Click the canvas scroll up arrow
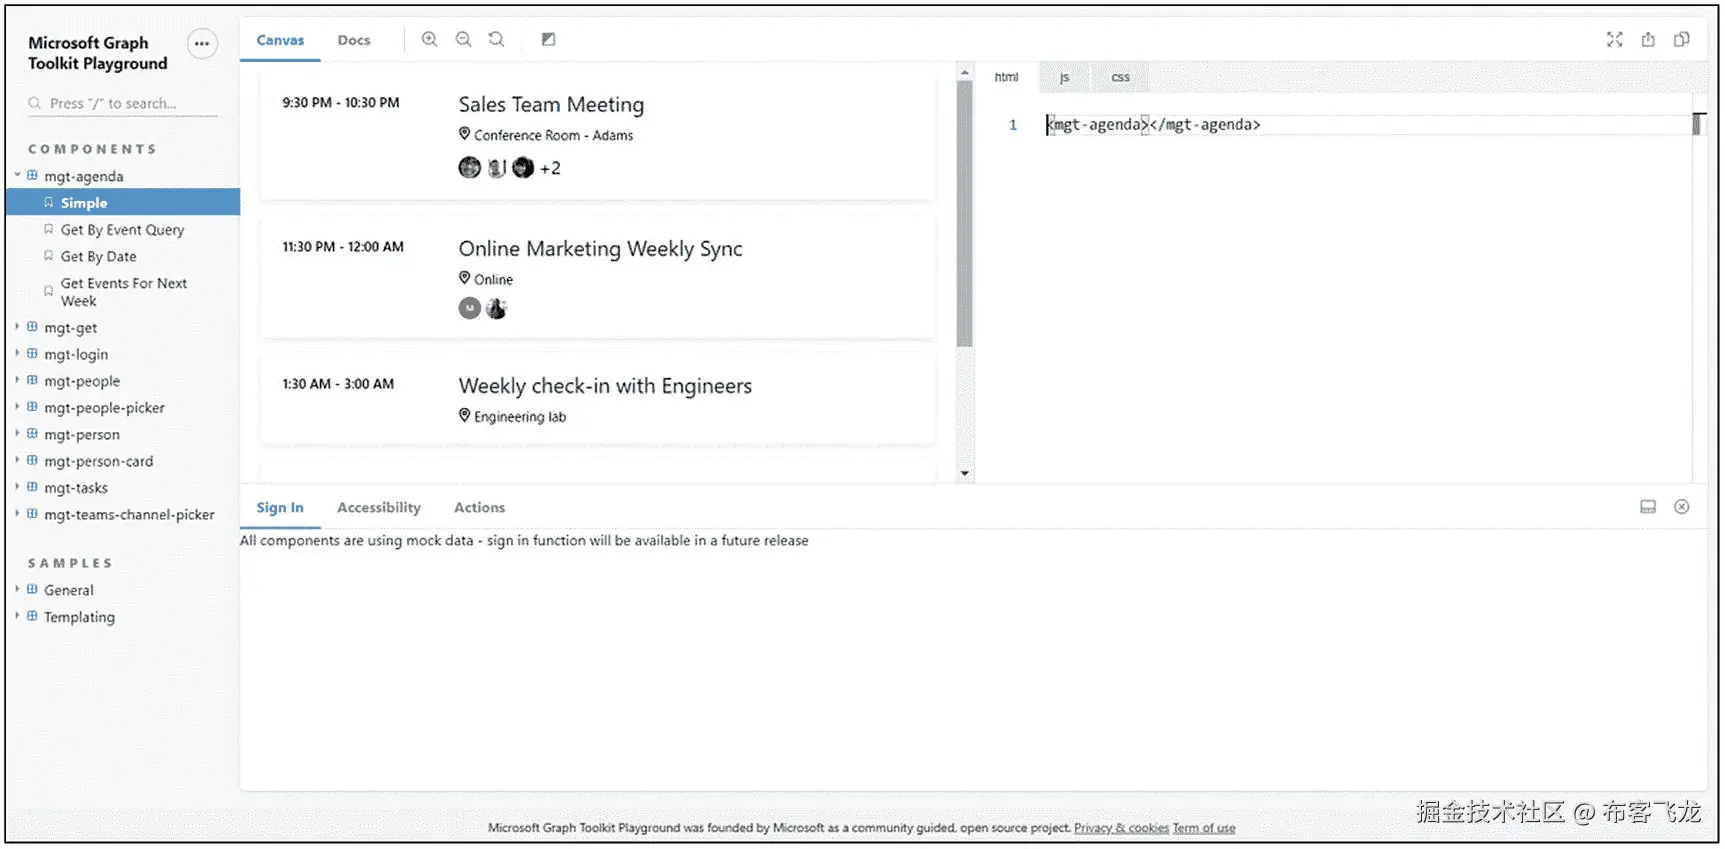Screen dimensions: 1725x849 point(964,72)
